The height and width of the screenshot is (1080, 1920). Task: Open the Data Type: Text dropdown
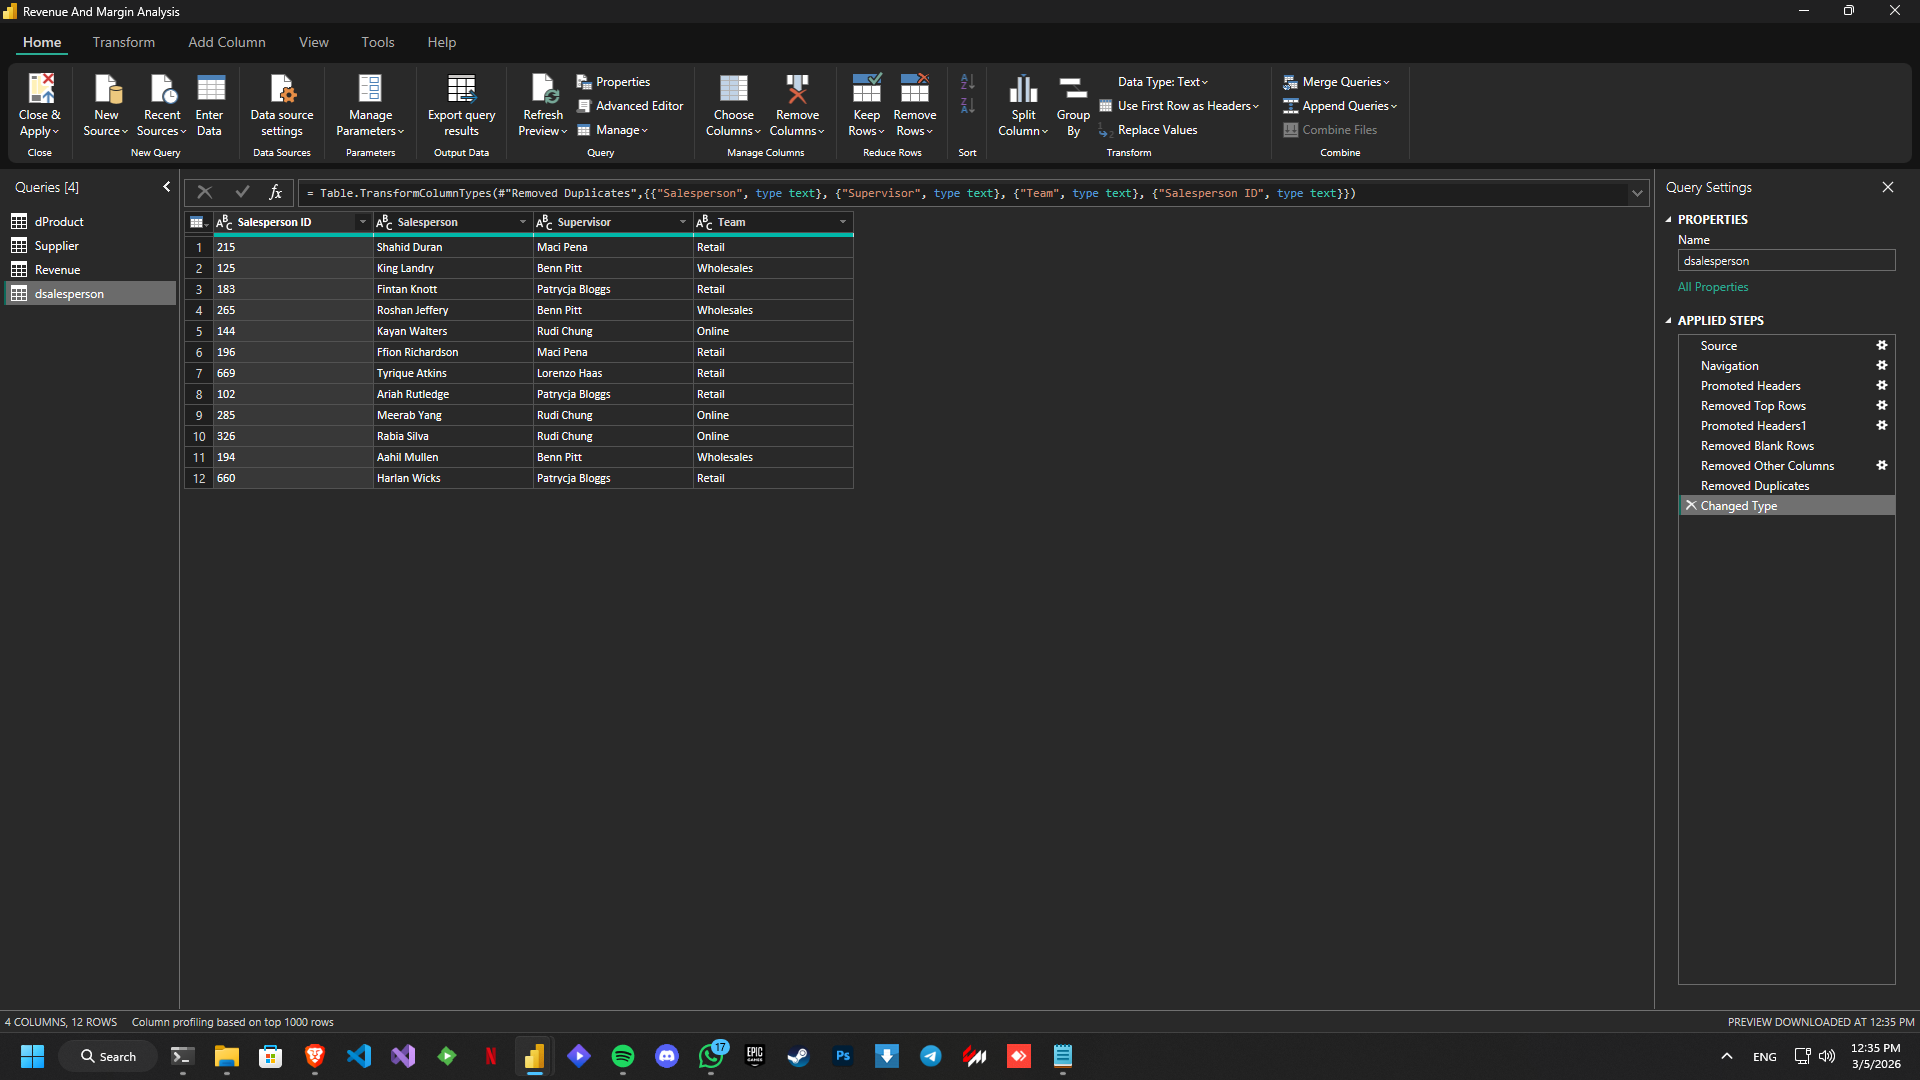(x=1162, y=82)
